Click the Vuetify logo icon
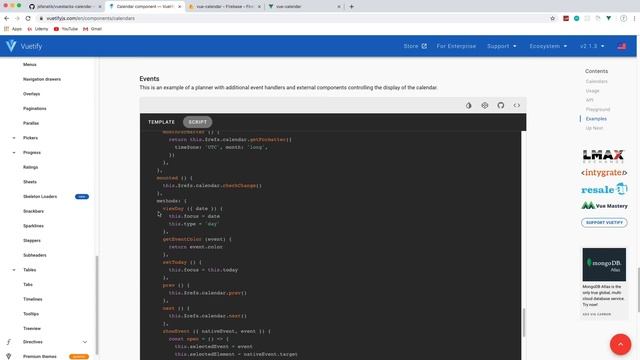Viewport: 640px width, 360px height. click(x=11, y=46)
